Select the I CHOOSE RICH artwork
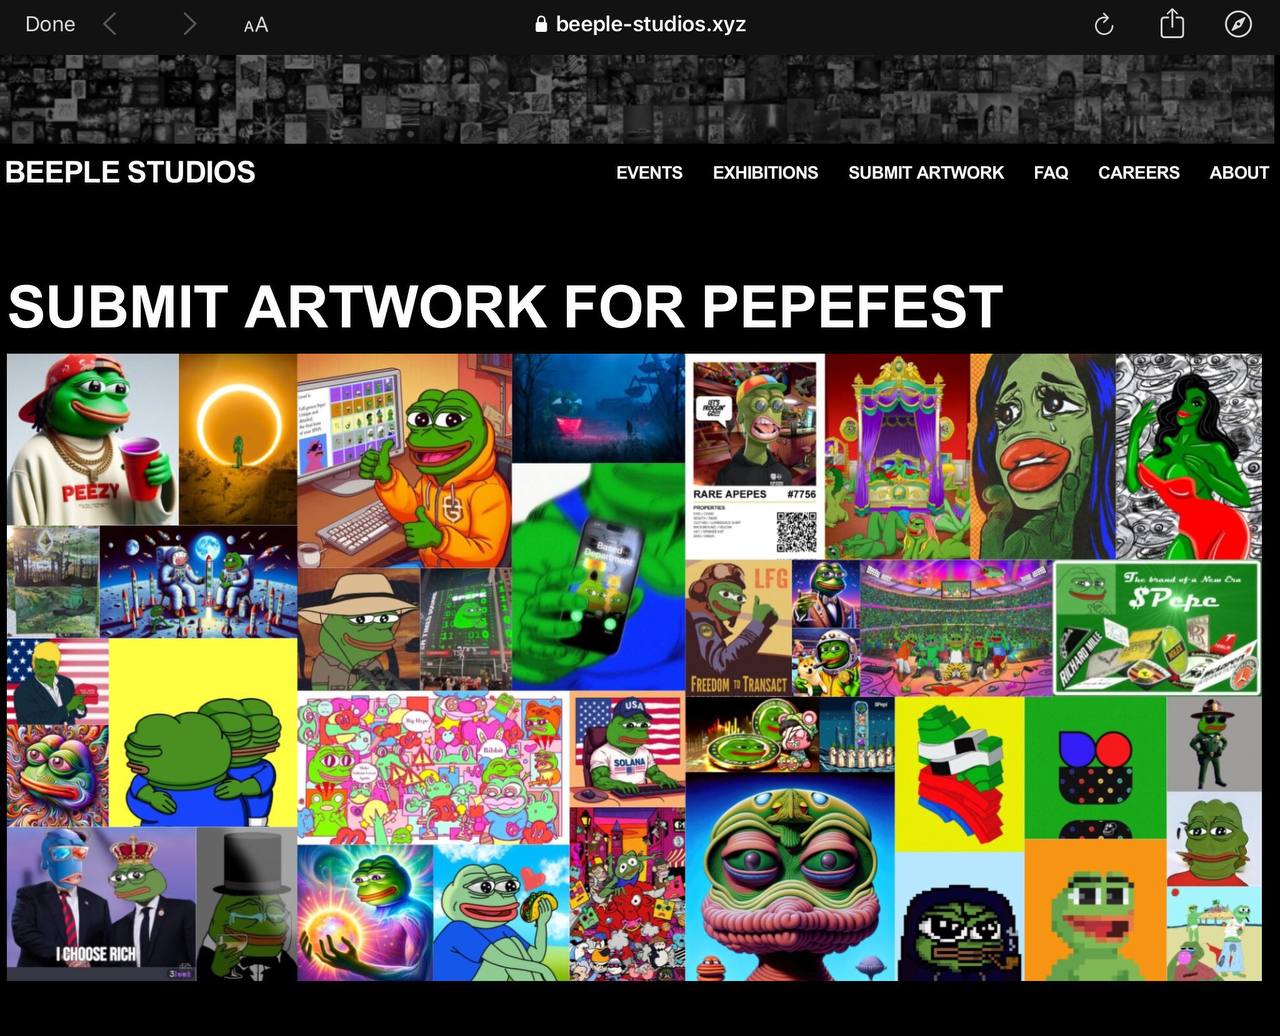The height and width of the screenshot is (1036, 1280). coord(101,904)
